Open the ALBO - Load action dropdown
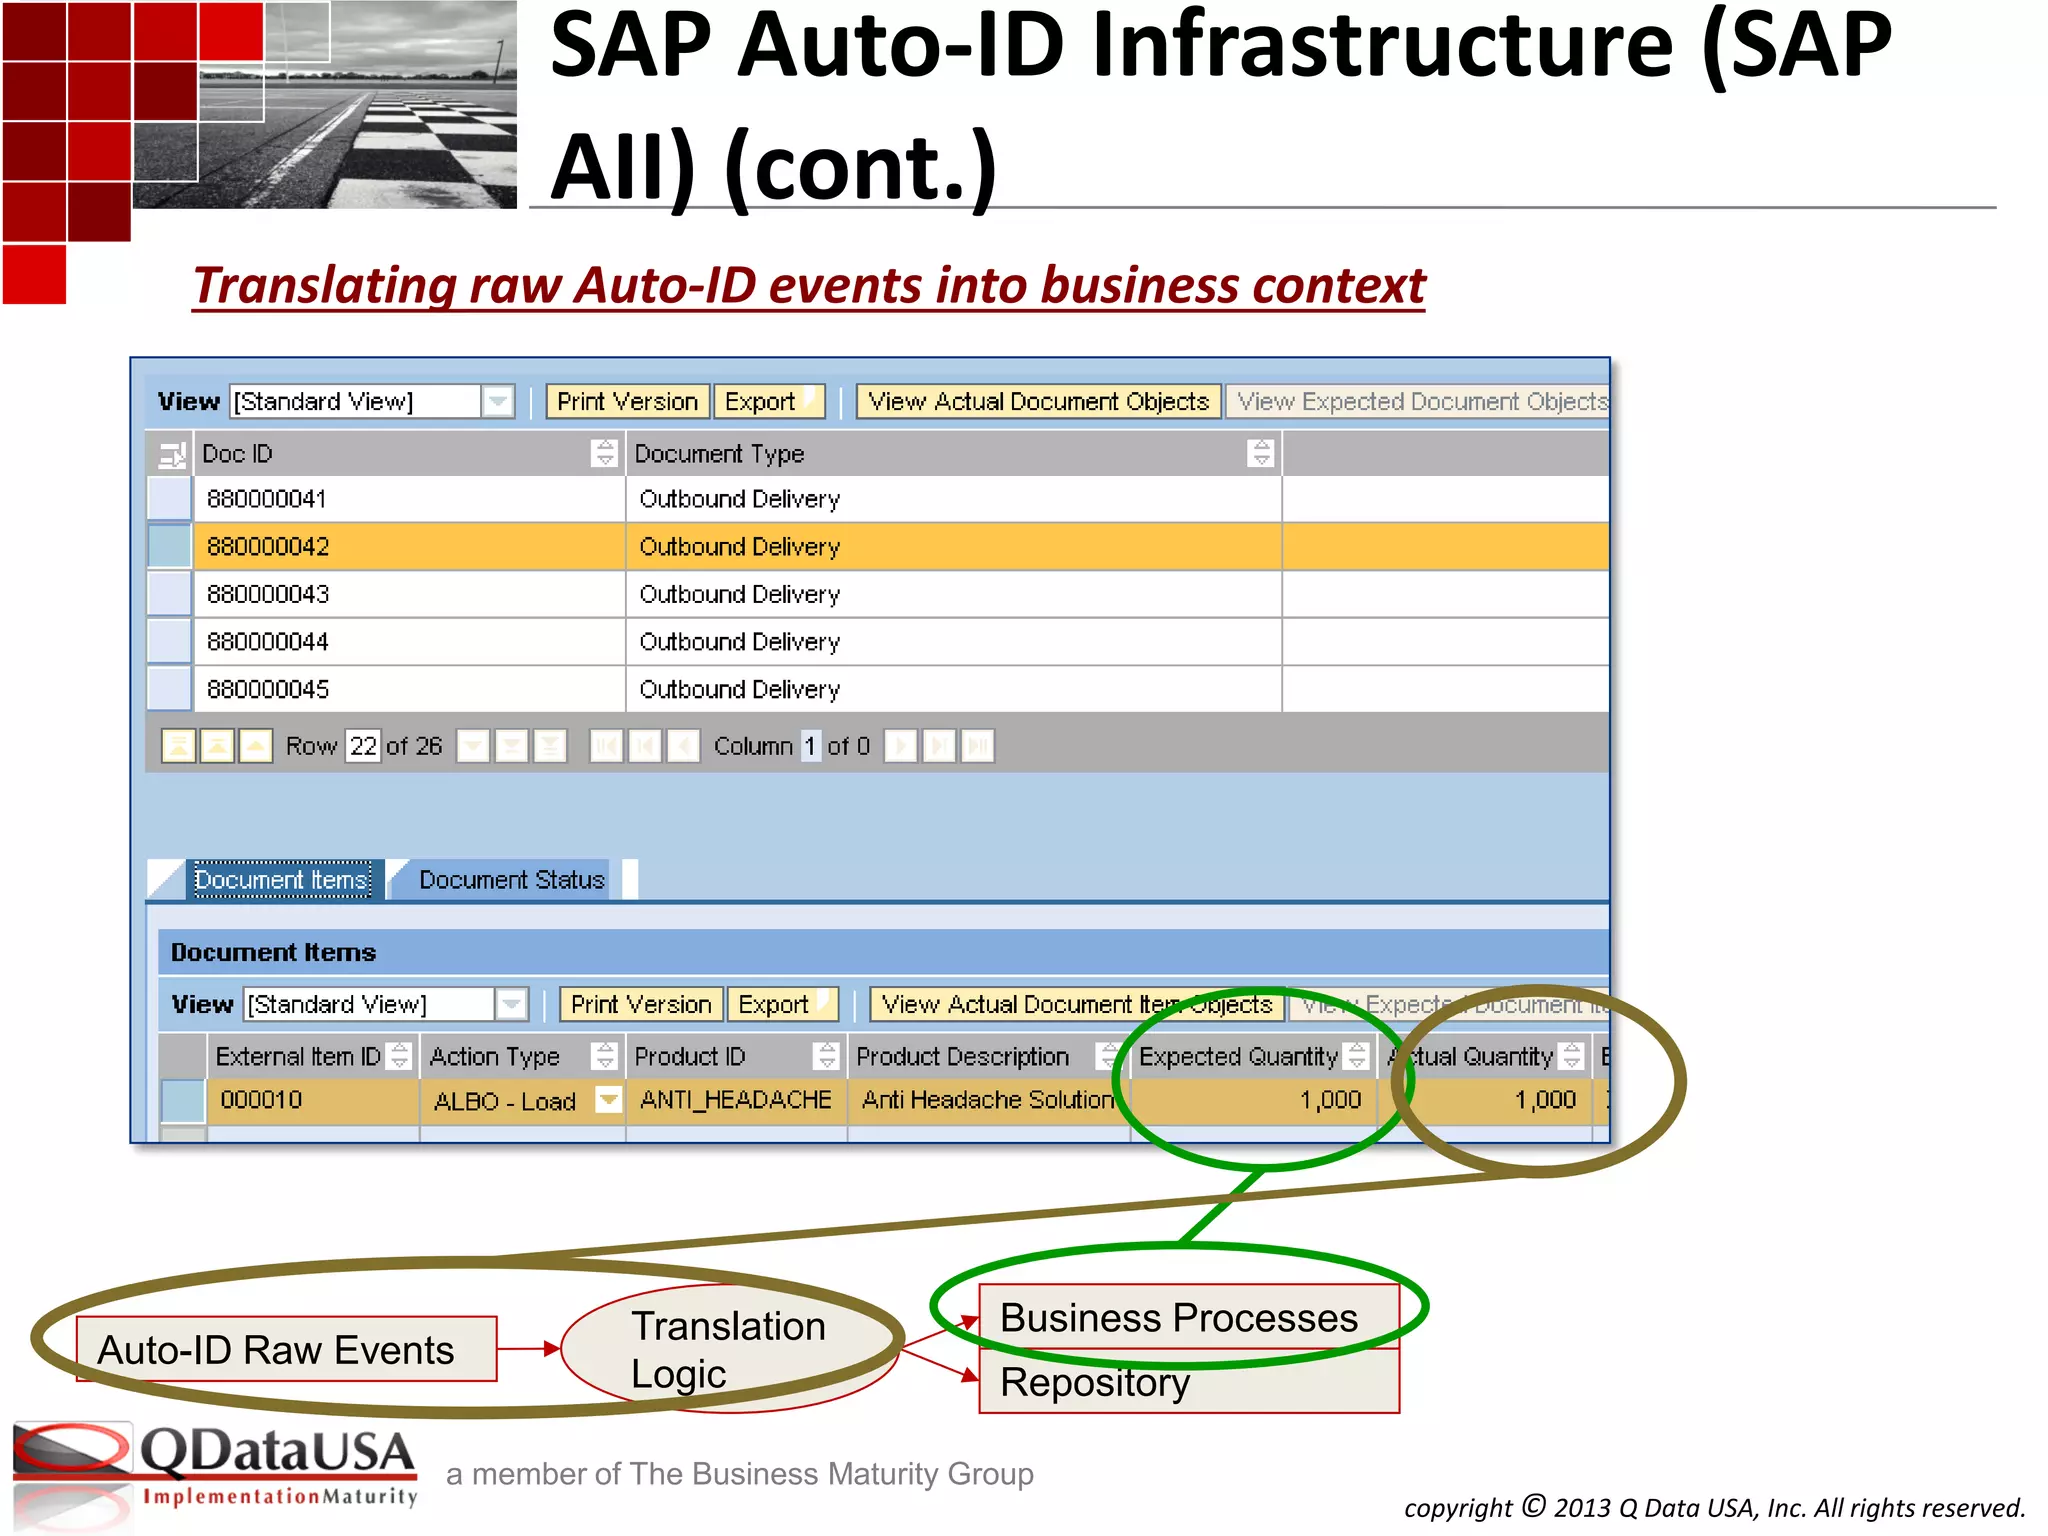Screen dimensions: 2048x1536 (x=608, y=1100)
